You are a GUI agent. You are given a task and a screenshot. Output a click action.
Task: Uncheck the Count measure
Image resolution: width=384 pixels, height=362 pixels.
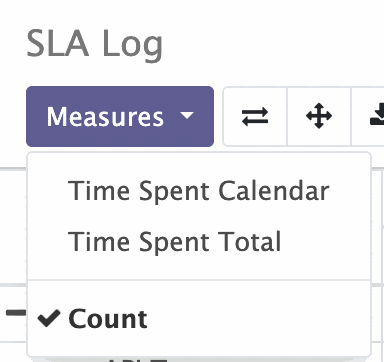[199, 319]
